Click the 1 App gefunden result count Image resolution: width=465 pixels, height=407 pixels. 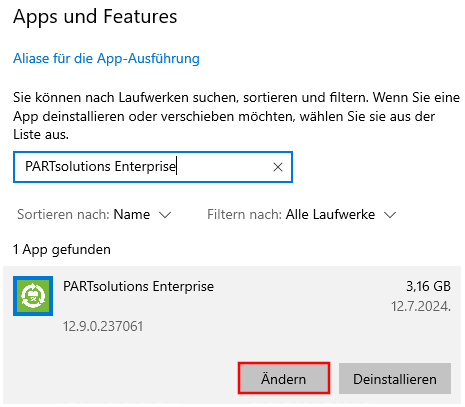coord(62,249)
